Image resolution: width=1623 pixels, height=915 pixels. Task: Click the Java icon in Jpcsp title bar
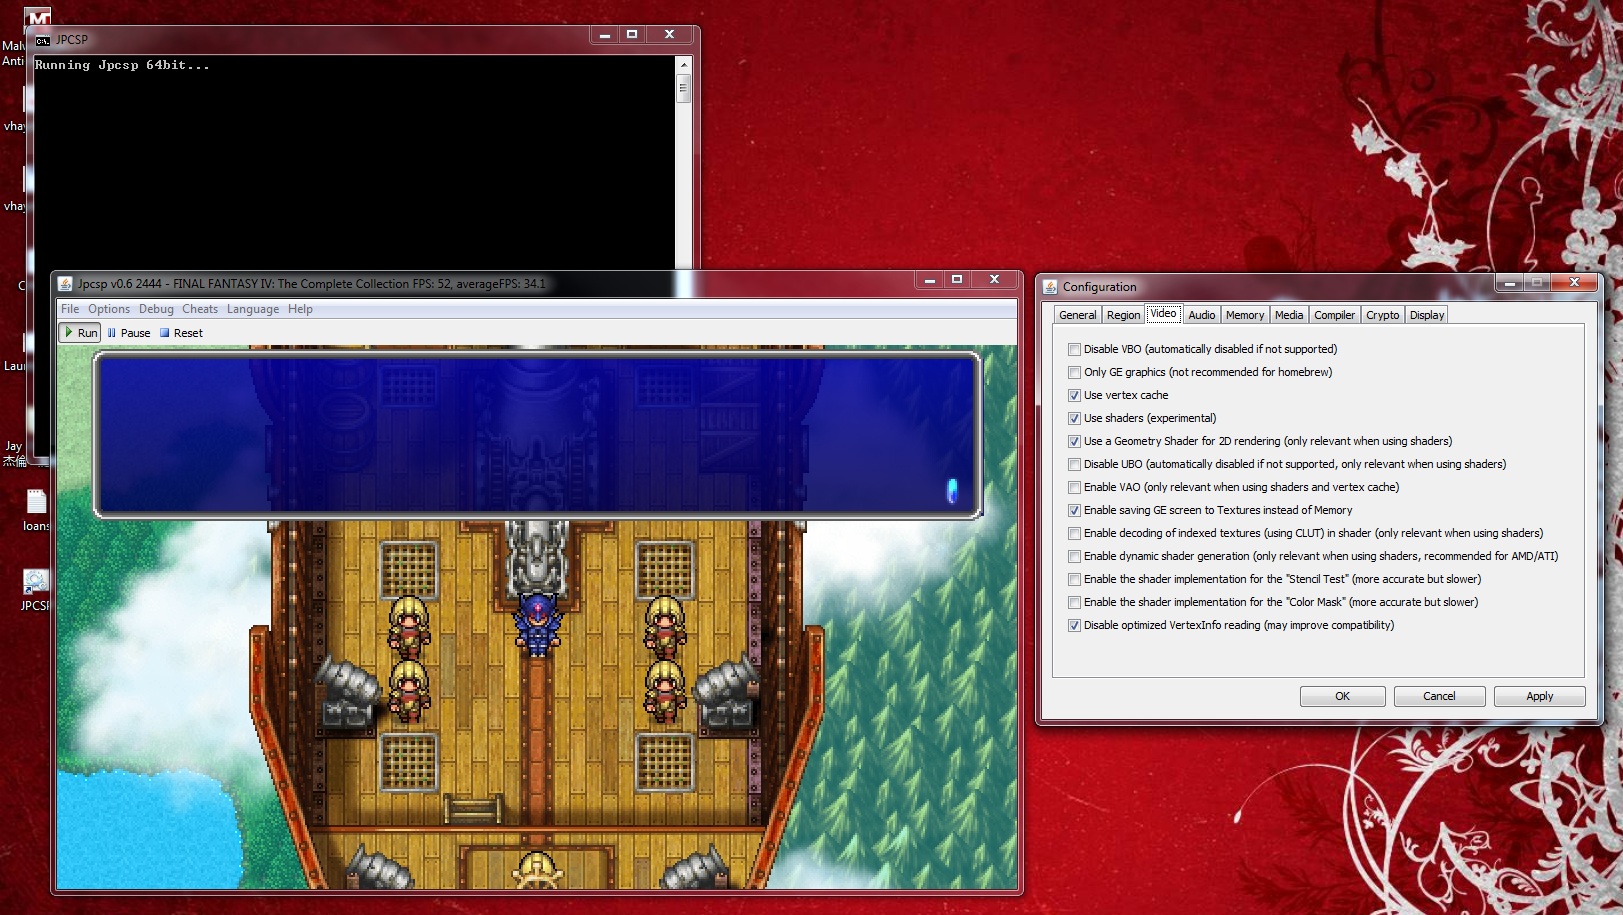[65, 284]
